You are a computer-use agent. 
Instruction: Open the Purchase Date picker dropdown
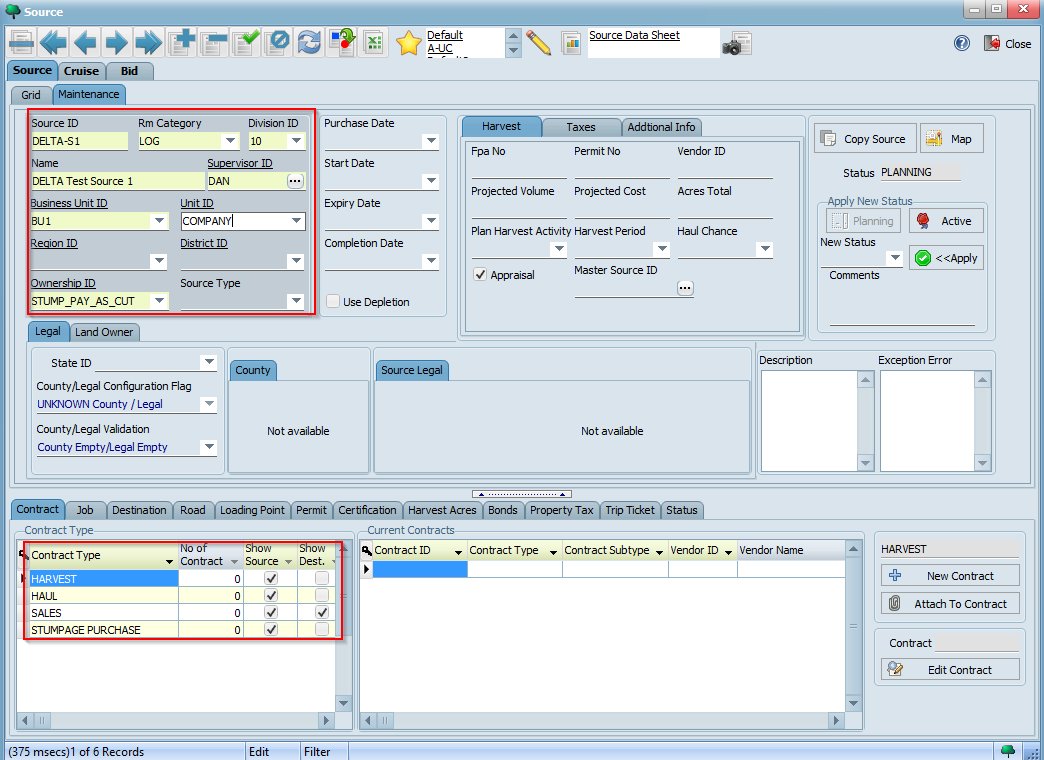431,141
